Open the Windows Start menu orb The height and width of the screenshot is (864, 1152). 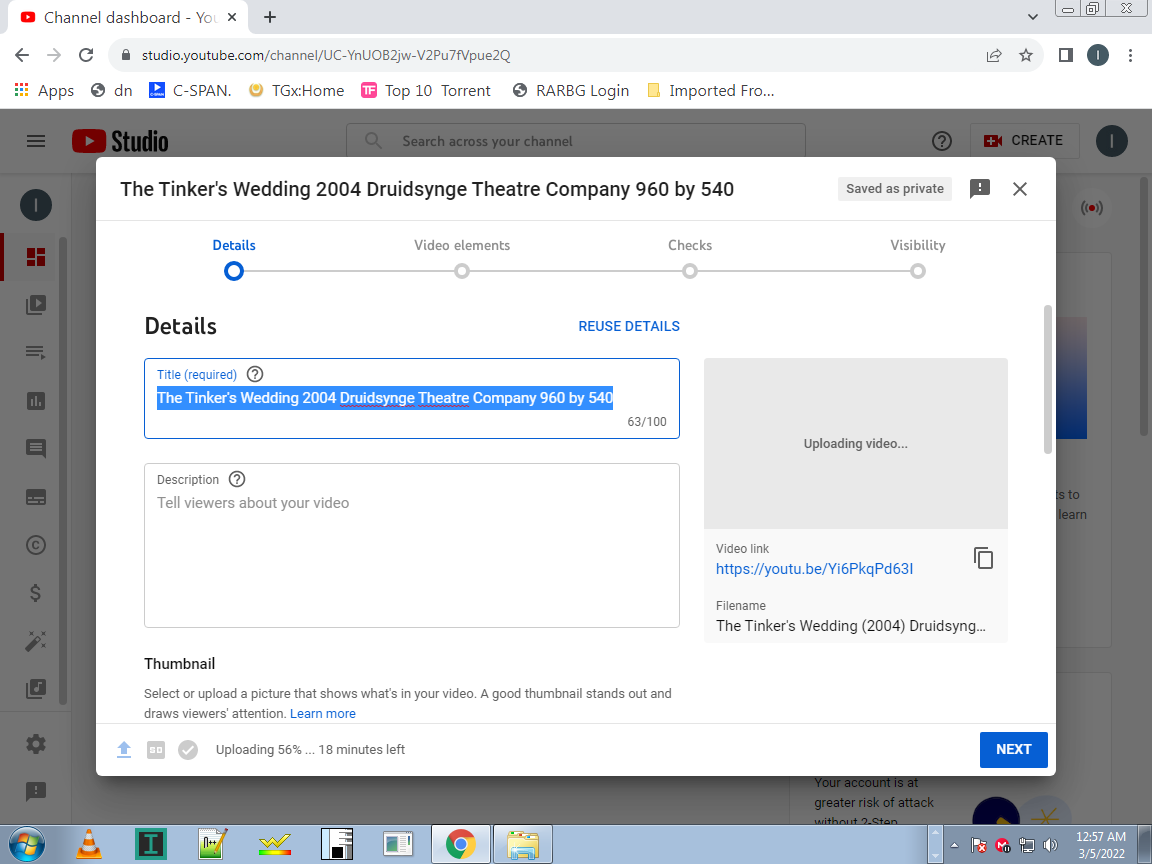click(27, 844)
